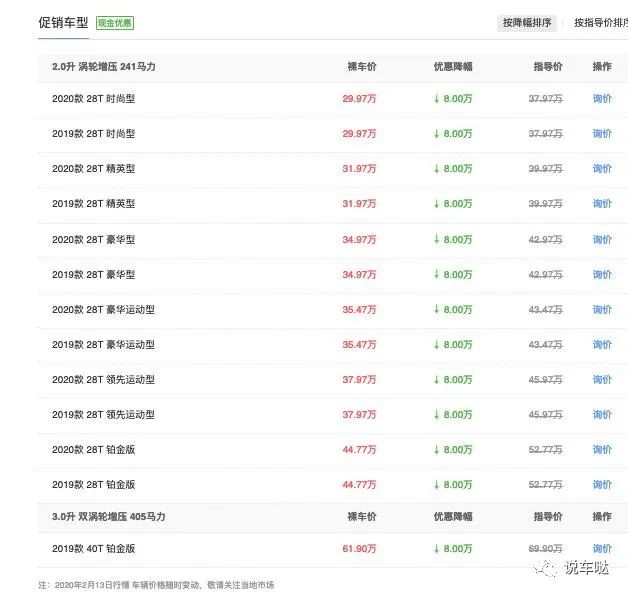Sort by 按降幅排序
The width and height of the screenshot is (628, 594).
[527, 23]
